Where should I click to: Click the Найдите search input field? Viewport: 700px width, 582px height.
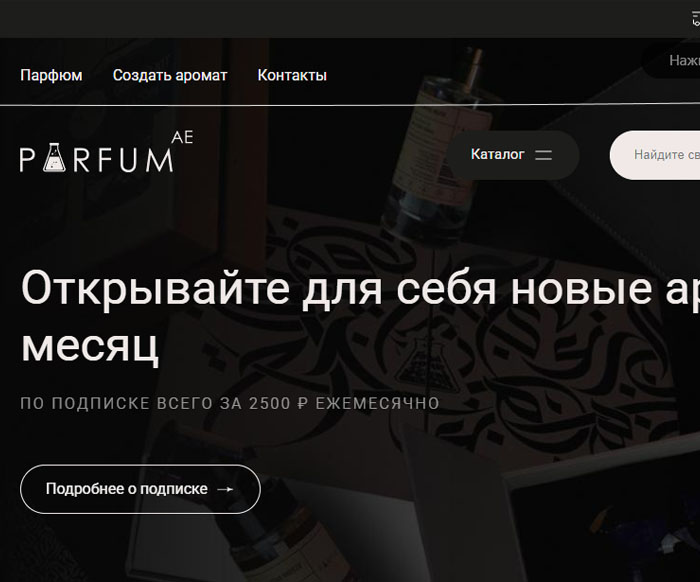(655, 155)
